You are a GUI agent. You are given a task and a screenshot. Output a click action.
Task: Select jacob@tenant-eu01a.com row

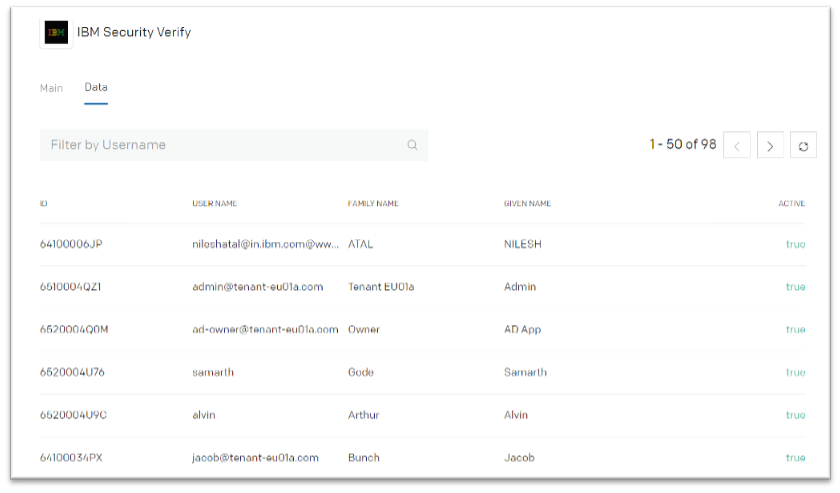(422, 458)
